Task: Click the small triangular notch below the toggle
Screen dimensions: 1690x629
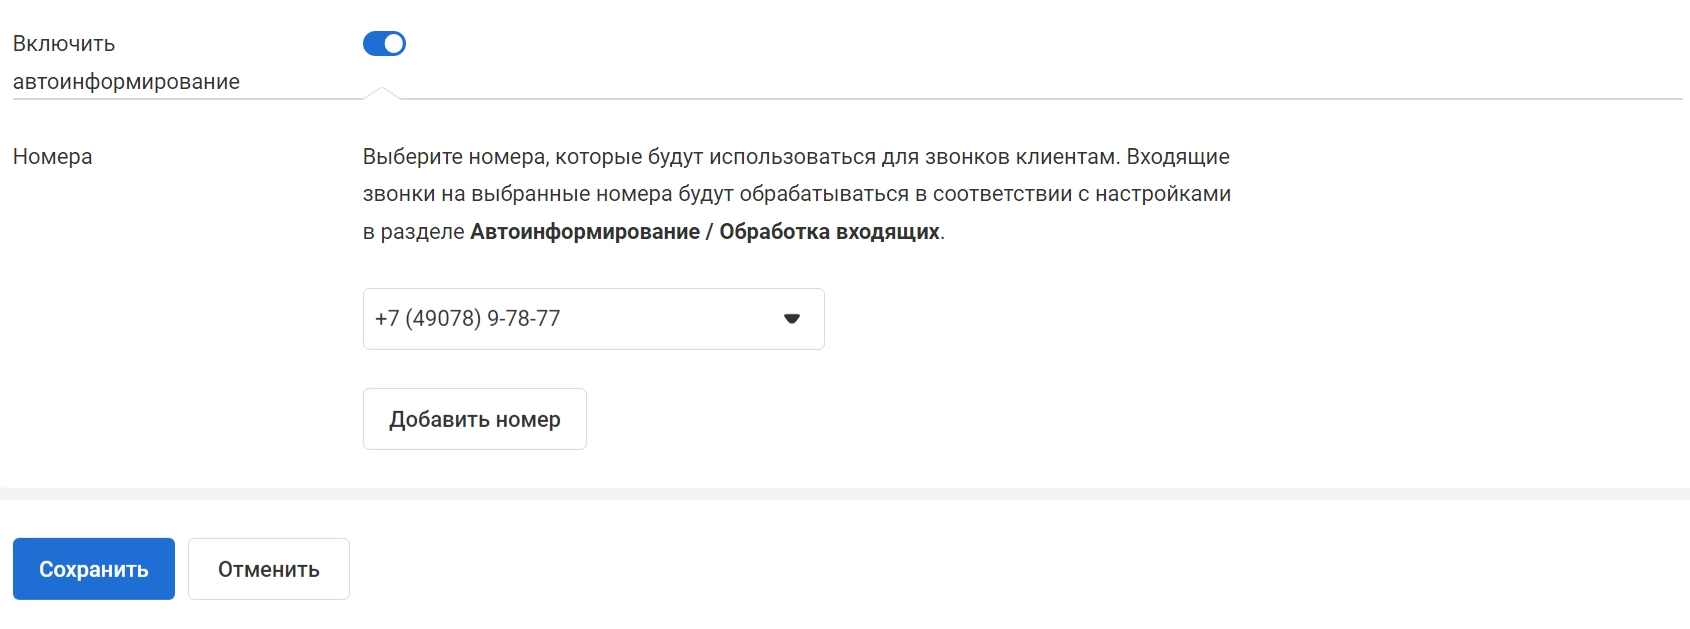Action: click(x=382, y=93)
